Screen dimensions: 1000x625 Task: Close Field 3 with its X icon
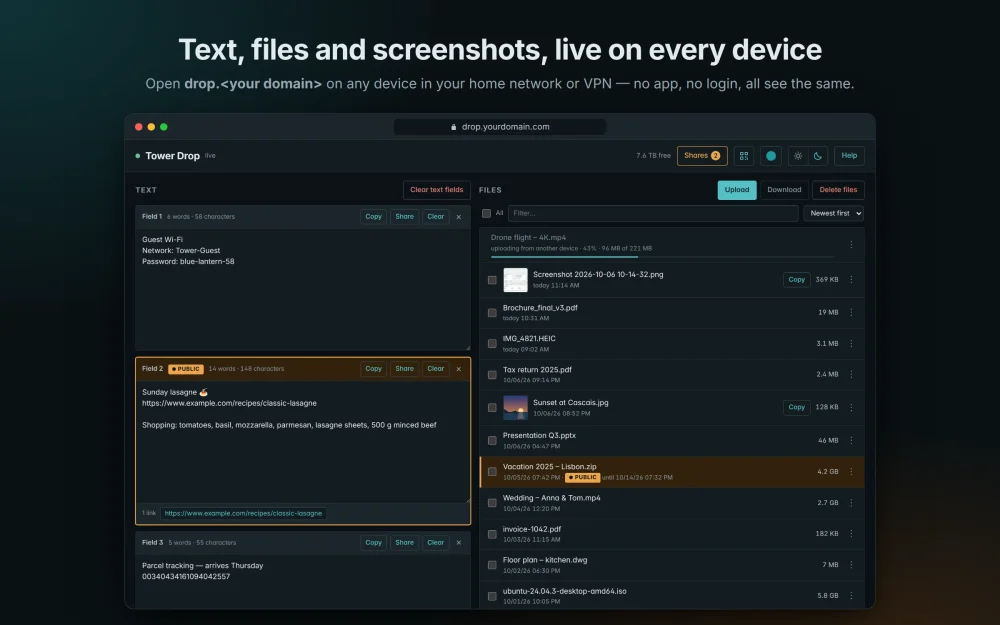point(459,543)
